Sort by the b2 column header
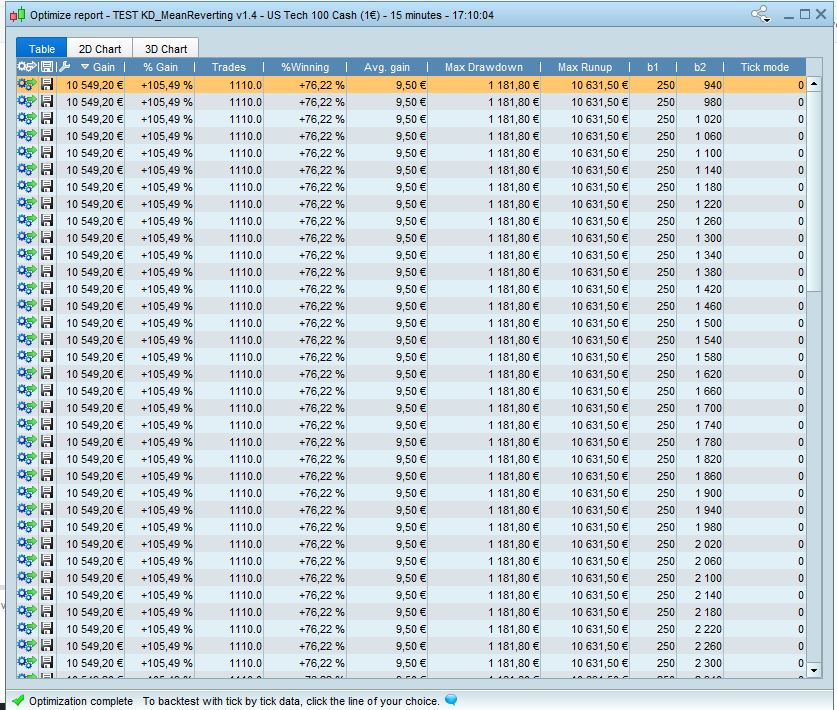This screenshot has height=710, width=837. click(700, 67)
